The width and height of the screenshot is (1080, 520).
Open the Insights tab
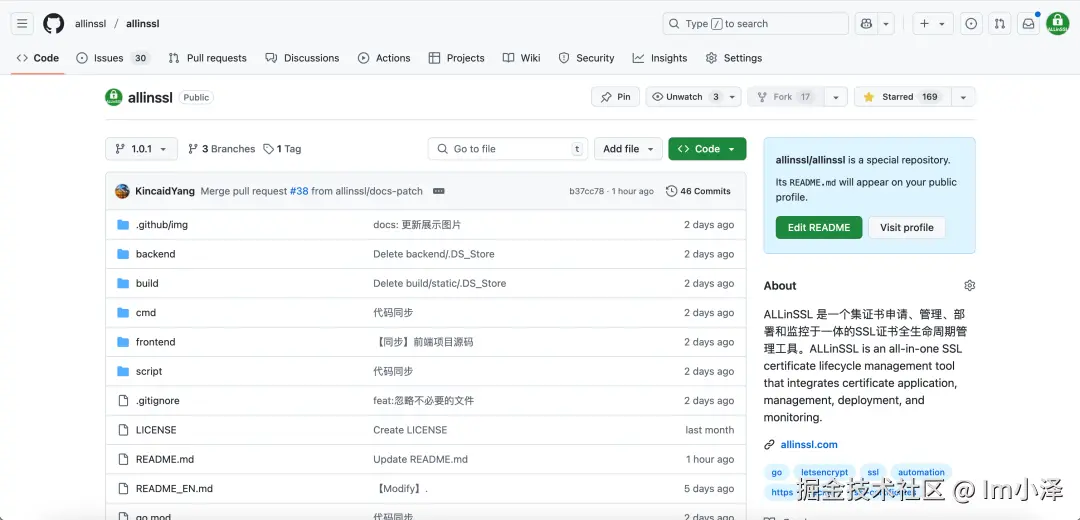[660, 58]
